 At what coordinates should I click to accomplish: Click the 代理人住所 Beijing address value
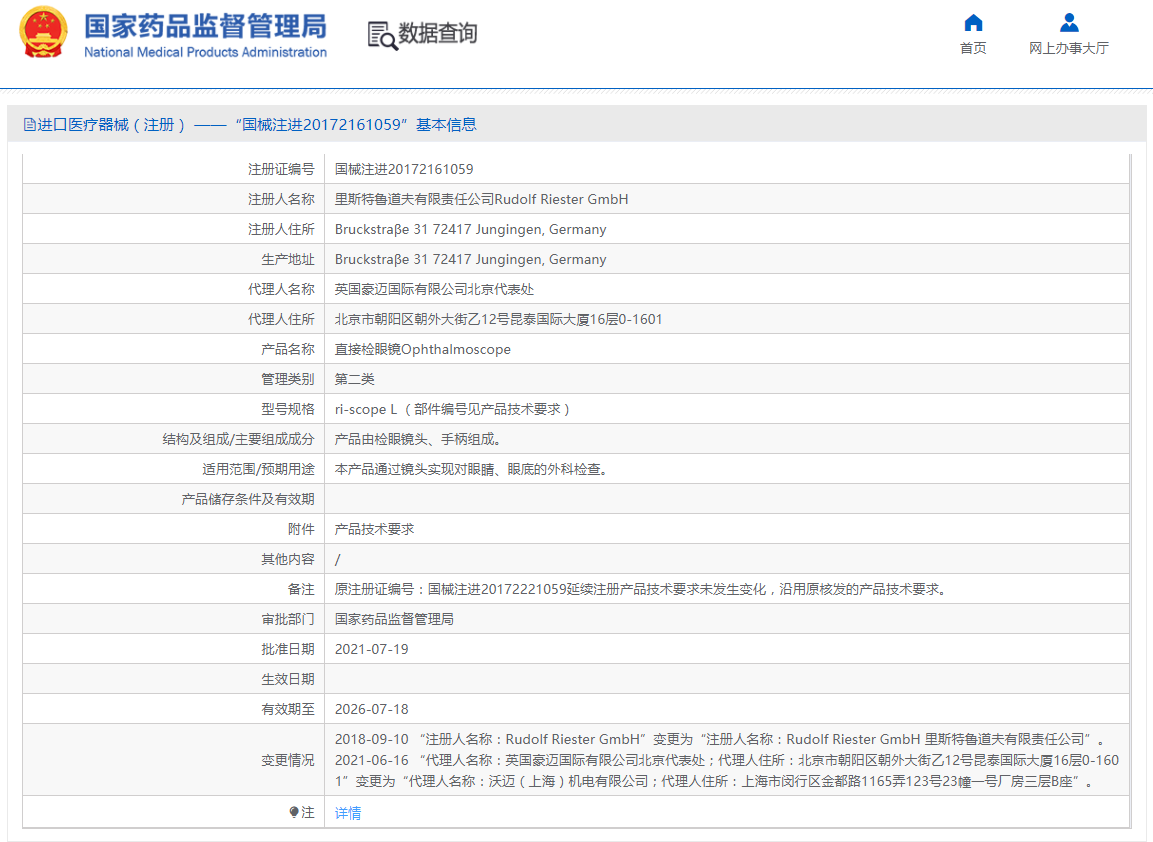pyautogui.click(x=499, y=319)
